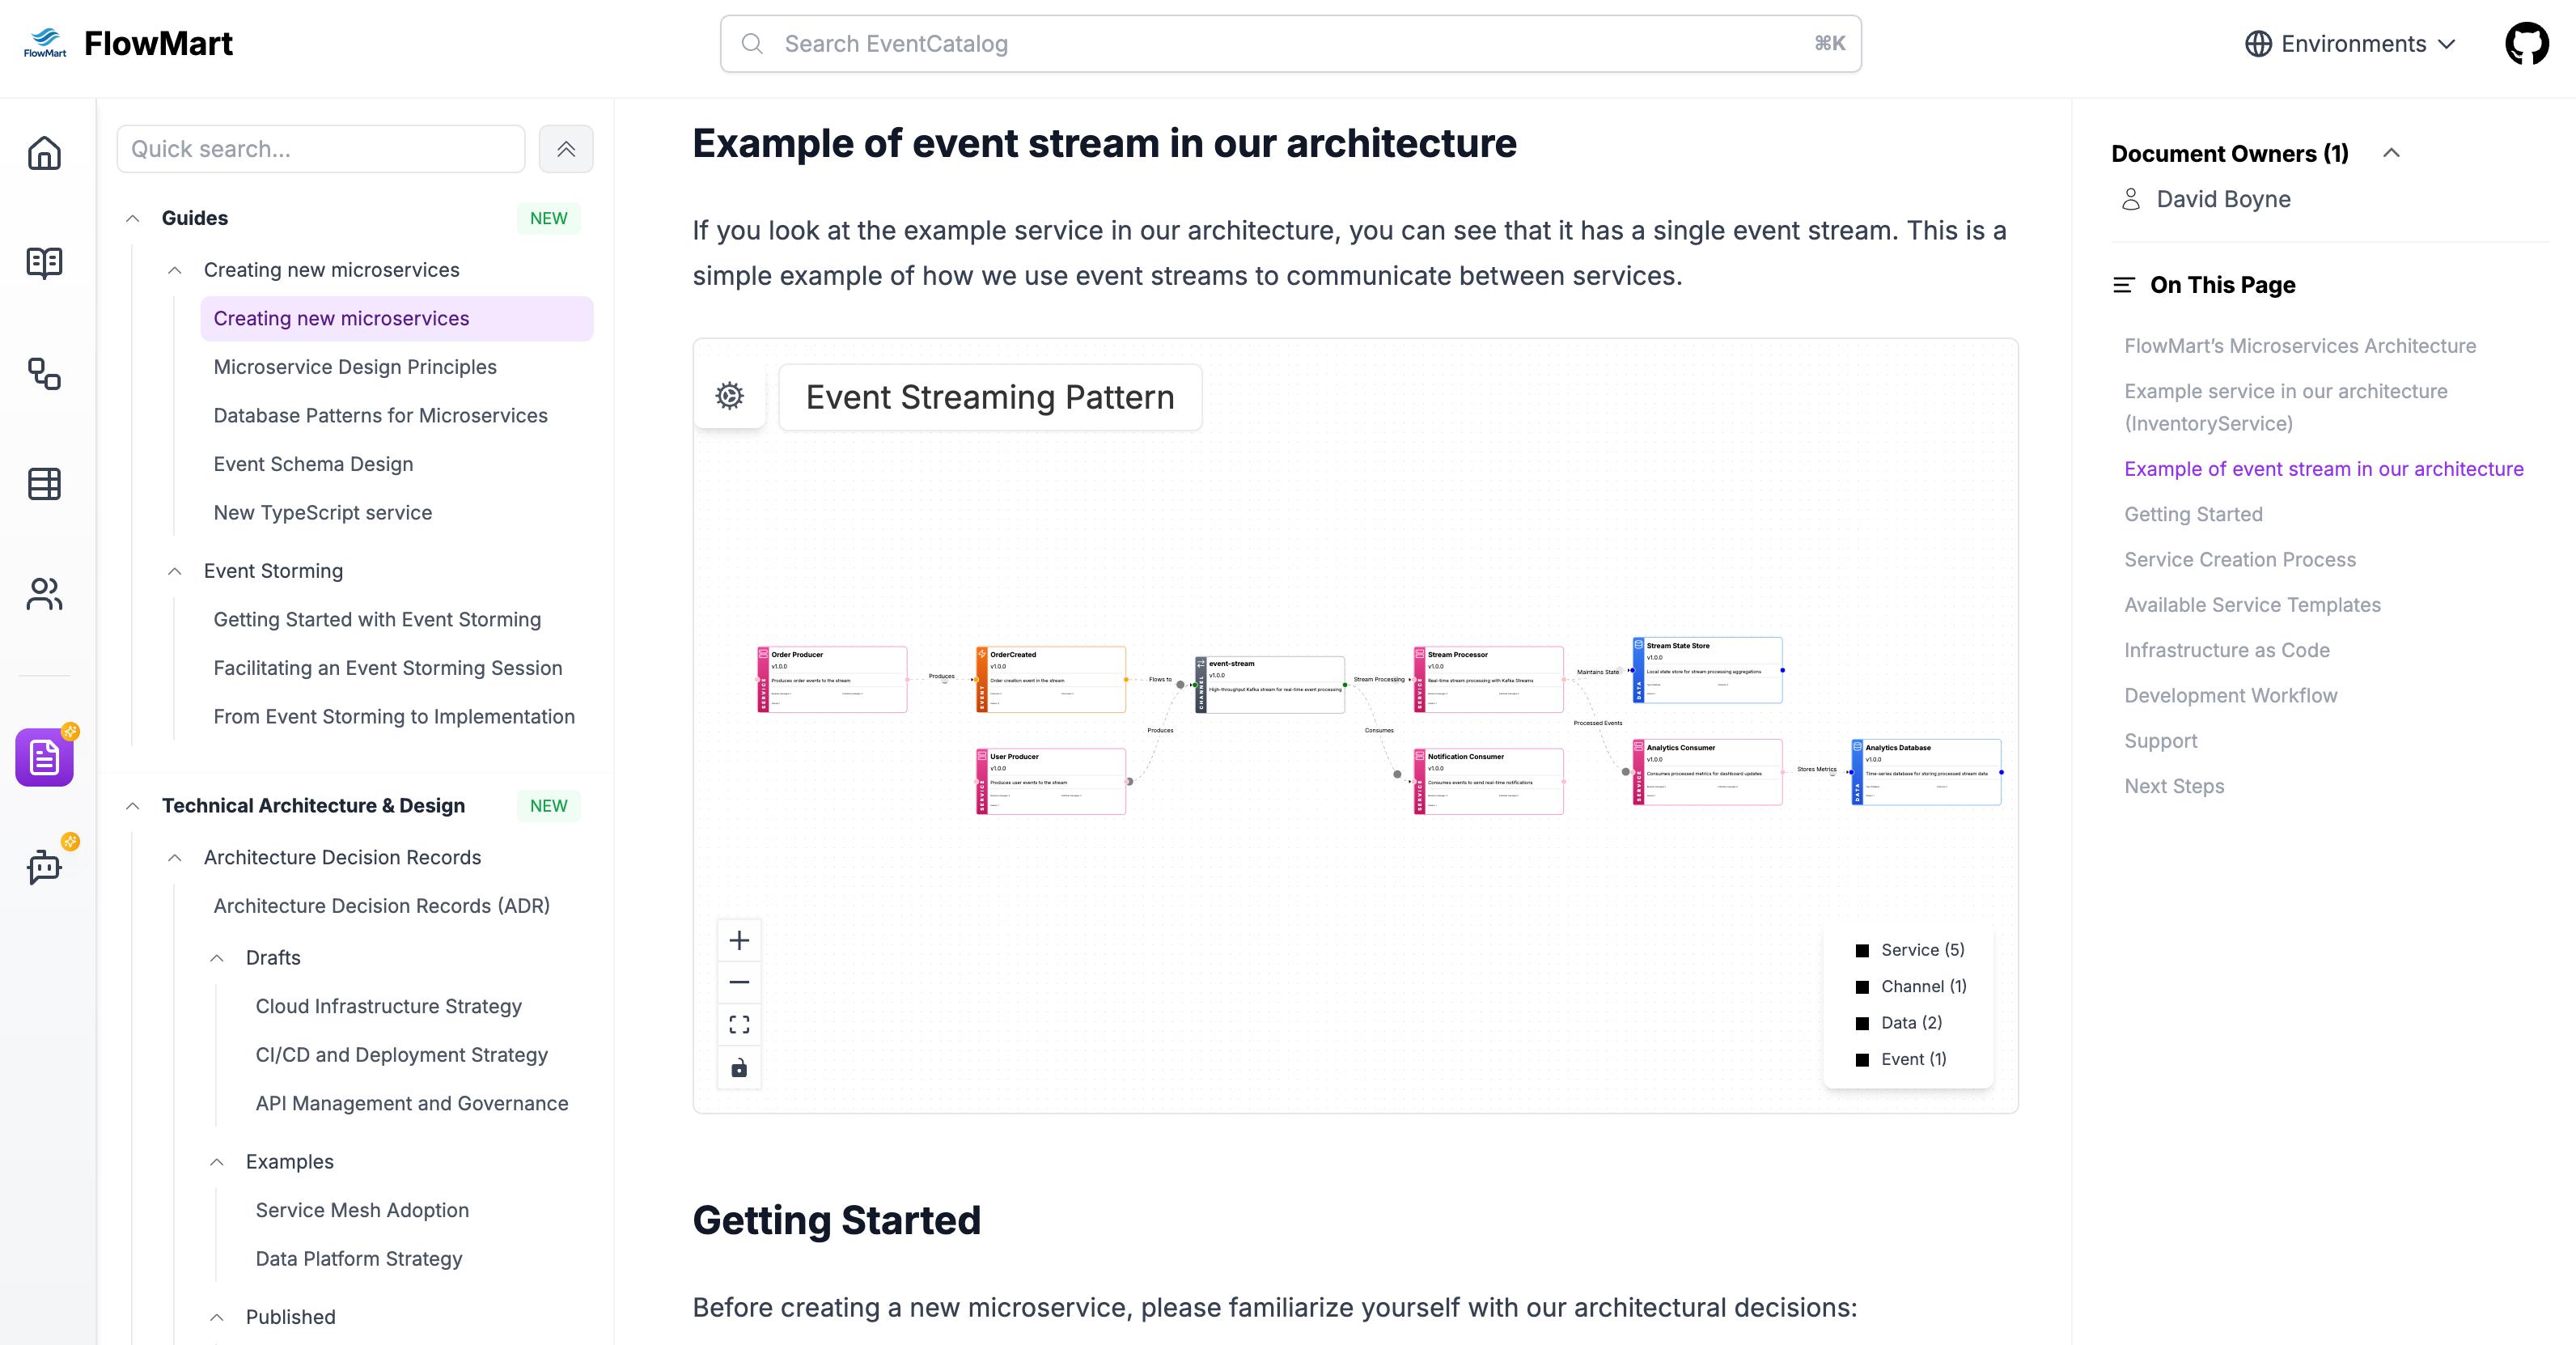
Task: Launch the chat assistant icon at sidebar bottom
Action: (x=45, y=867)
